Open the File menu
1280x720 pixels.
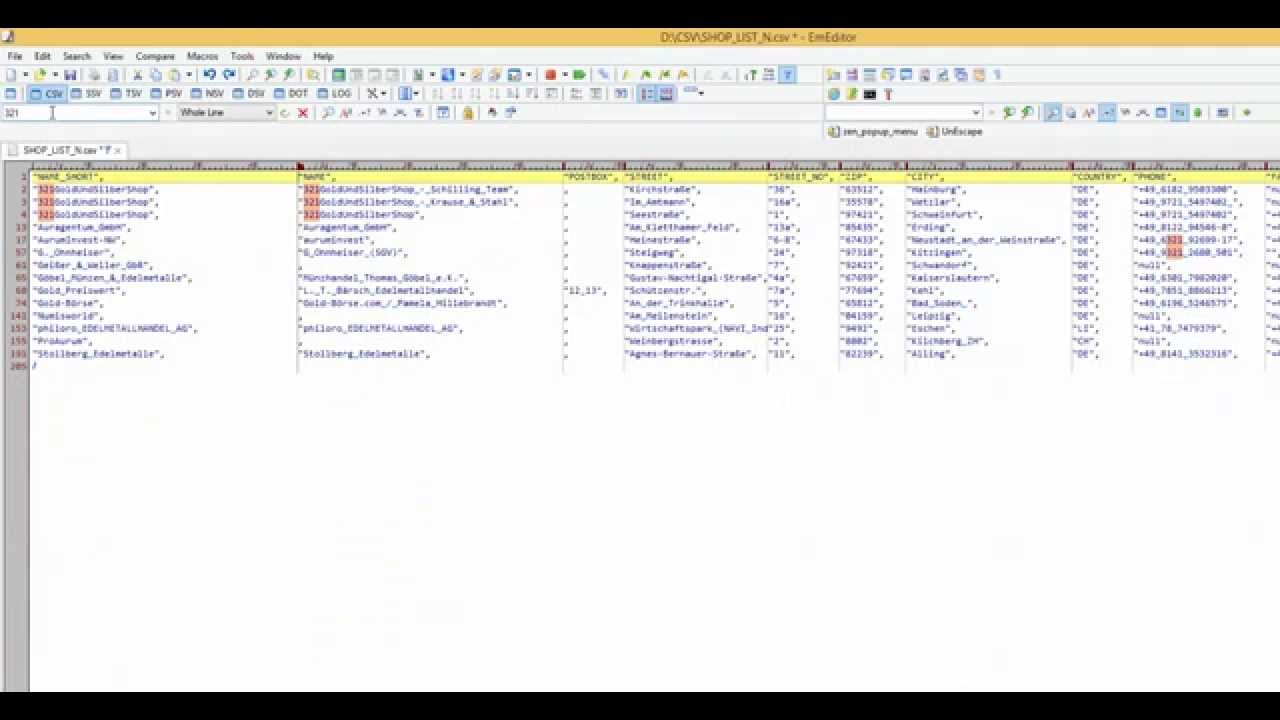click(x=15, y=56)
